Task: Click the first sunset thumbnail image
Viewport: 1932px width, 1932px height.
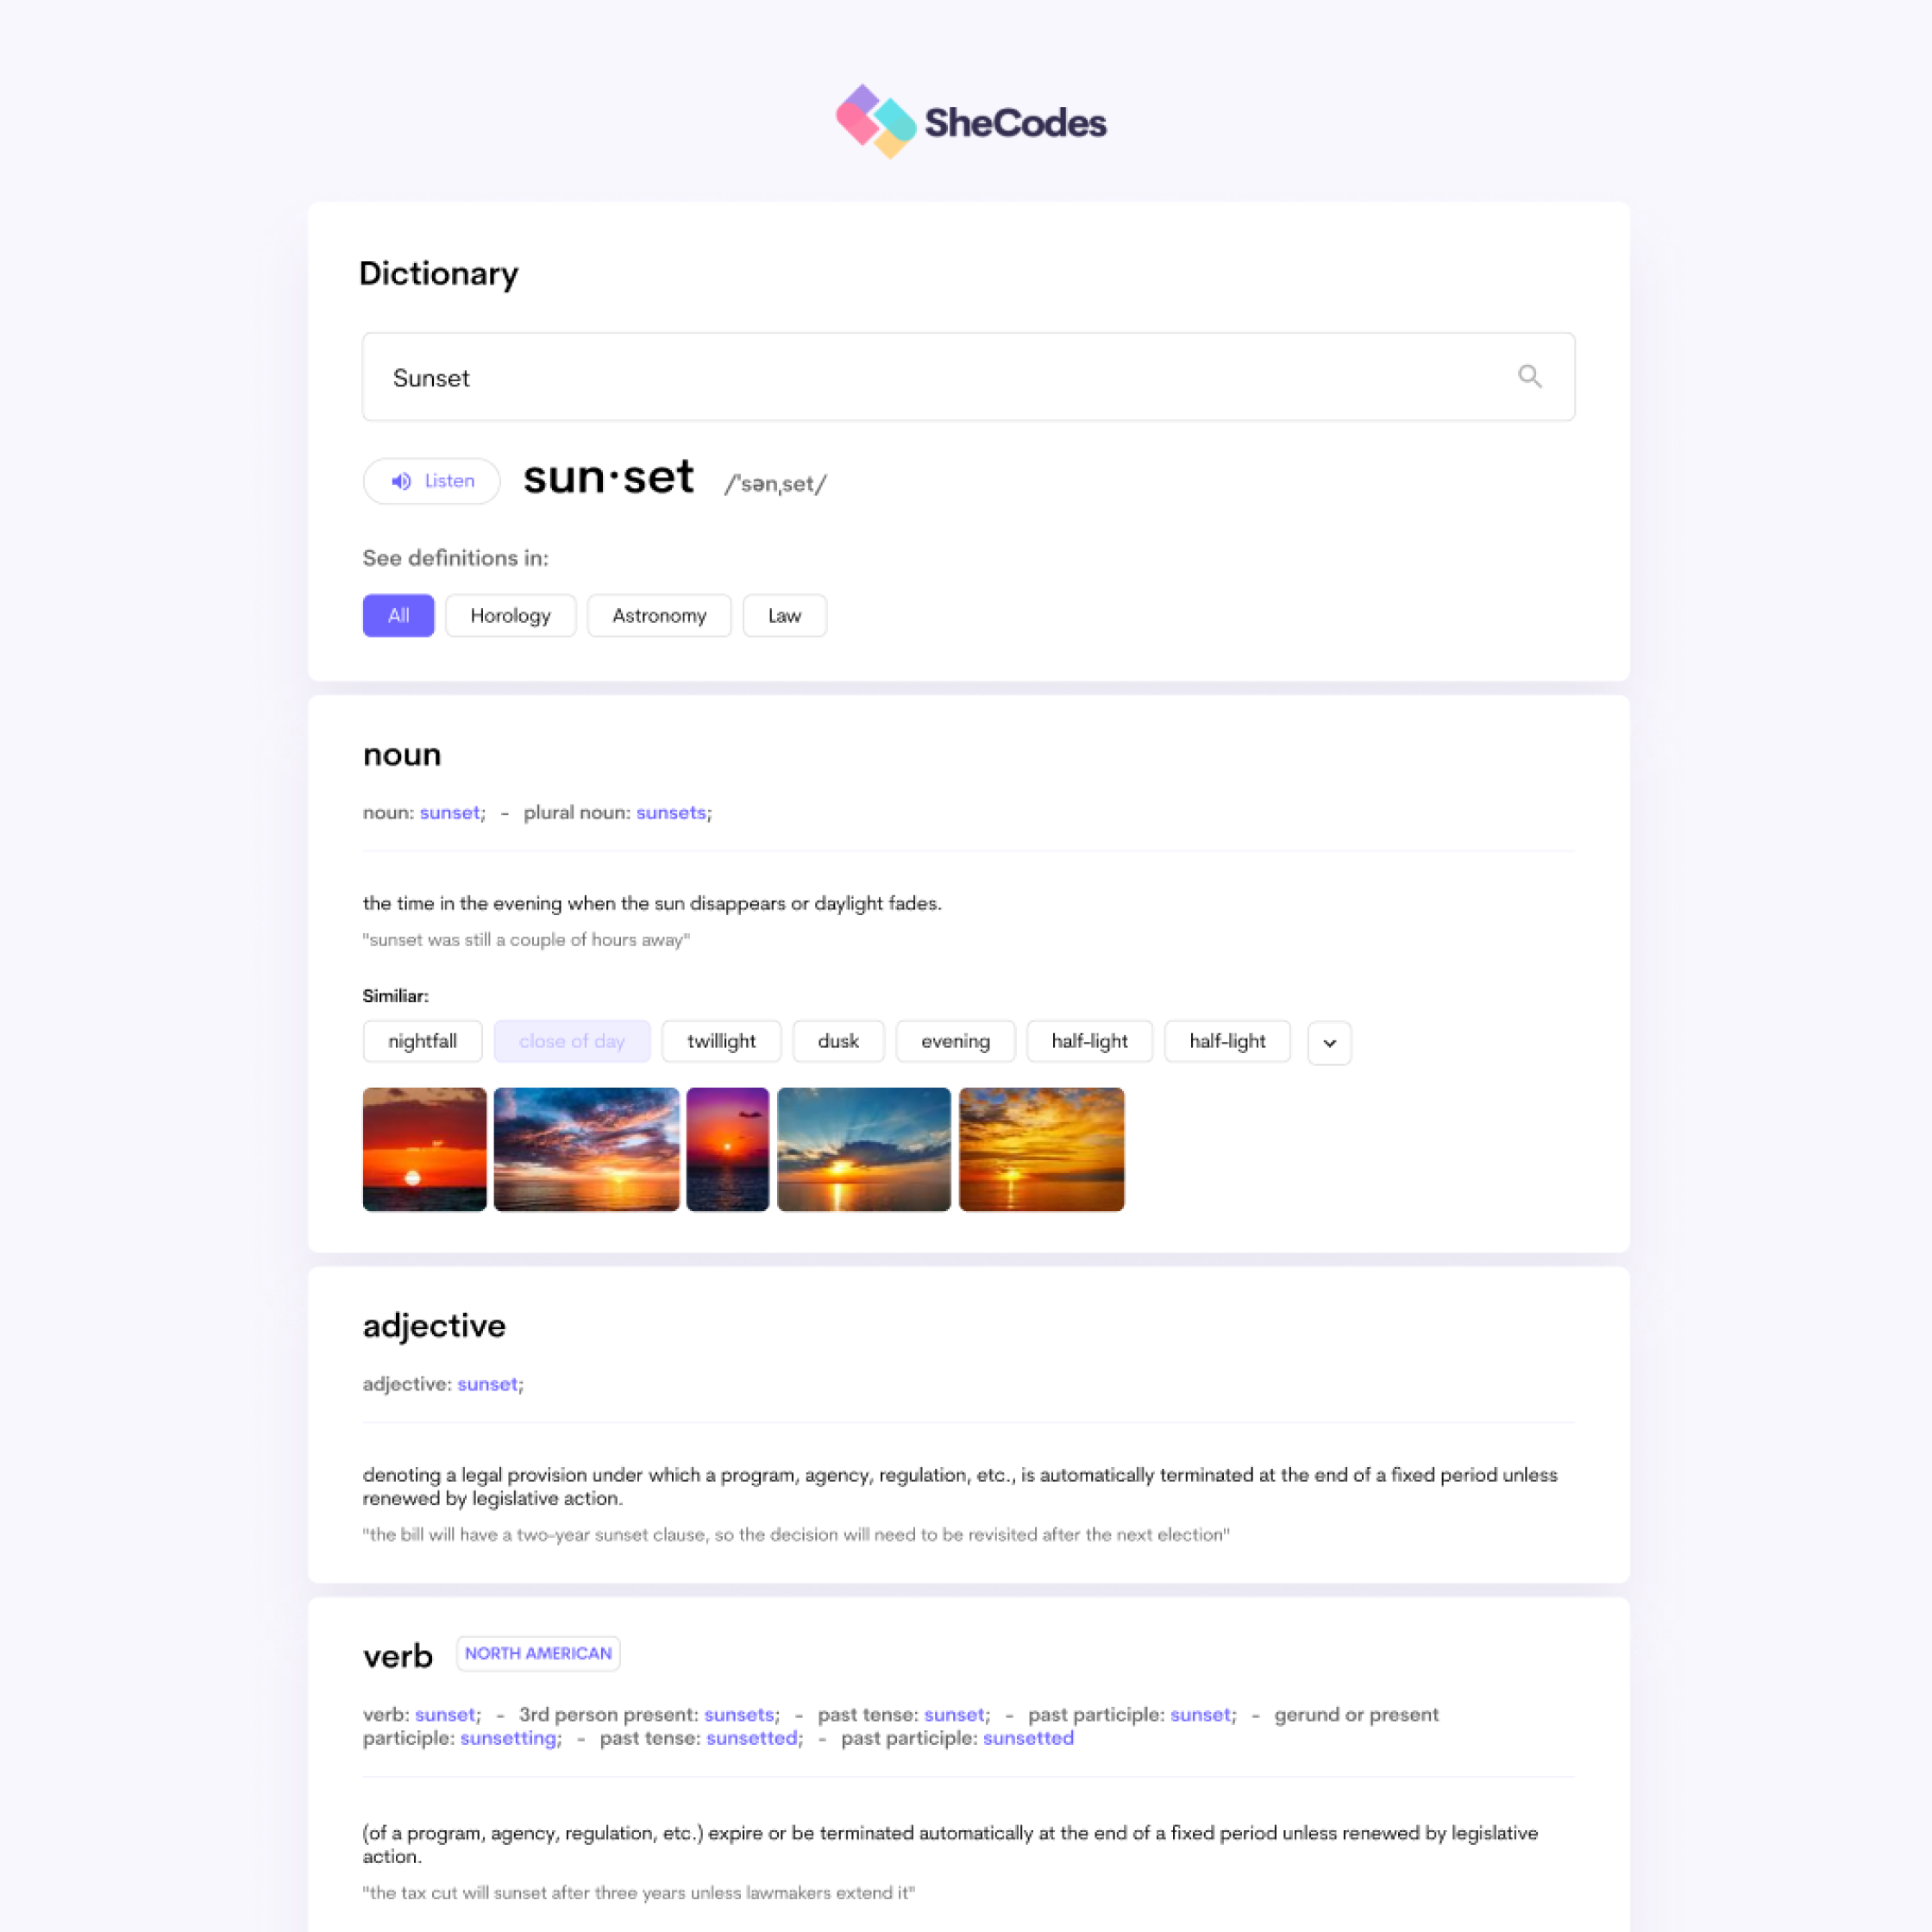Action: [x=423, y=1148]
